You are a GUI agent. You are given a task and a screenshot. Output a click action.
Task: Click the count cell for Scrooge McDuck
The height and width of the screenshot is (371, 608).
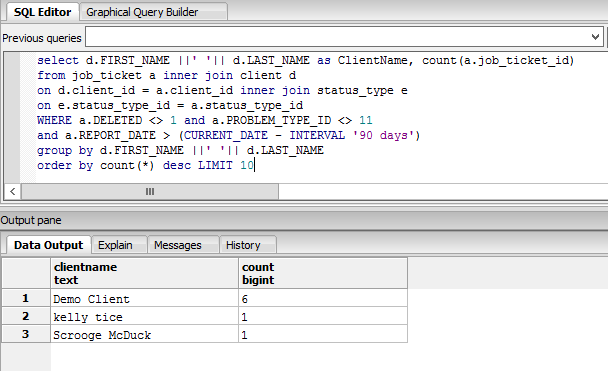pos(323,334)
